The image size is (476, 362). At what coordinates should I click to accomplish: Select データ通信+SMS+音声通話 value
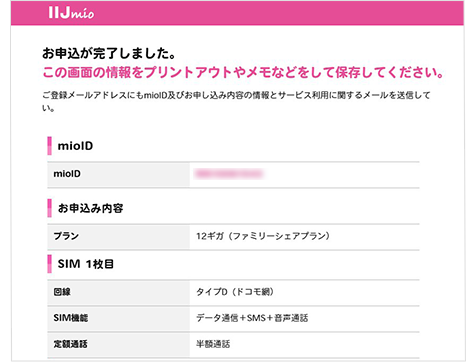pyautogui.click(x=252, y=318)
